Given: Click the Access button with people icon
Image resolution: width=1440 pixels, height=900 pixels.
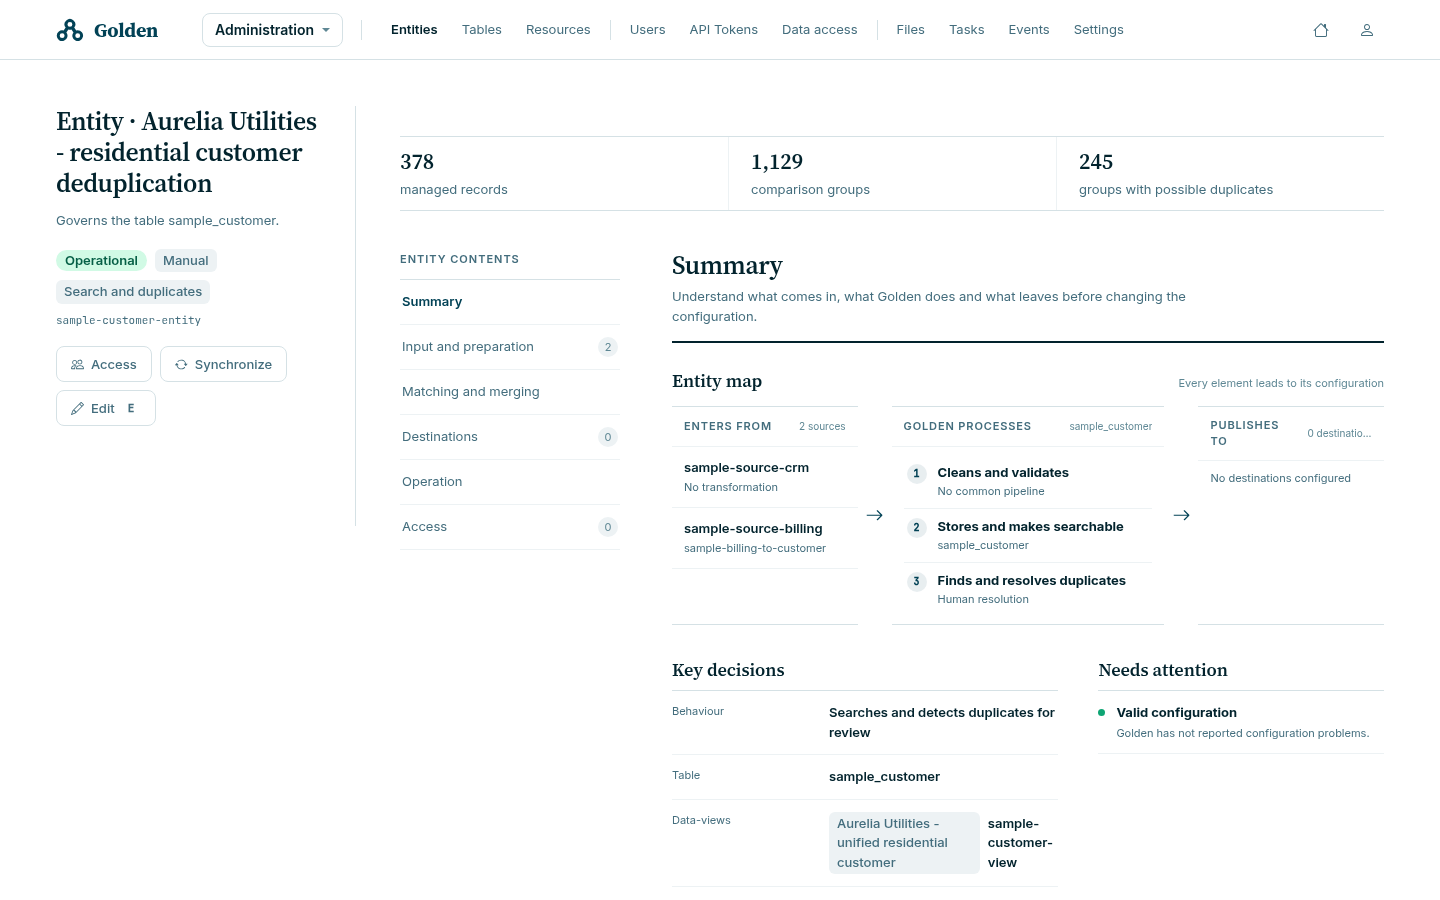Looking at the screenshot, I should pyautogui.click(x=104, y=364).
